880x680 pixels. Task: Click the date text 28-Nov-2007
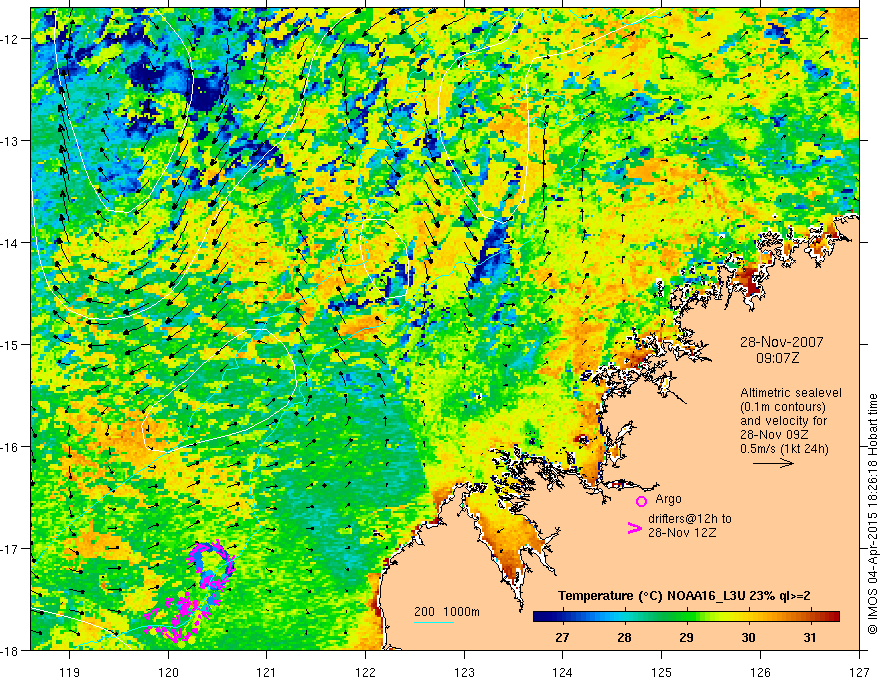pyautogui.click(x=782, y=342)
